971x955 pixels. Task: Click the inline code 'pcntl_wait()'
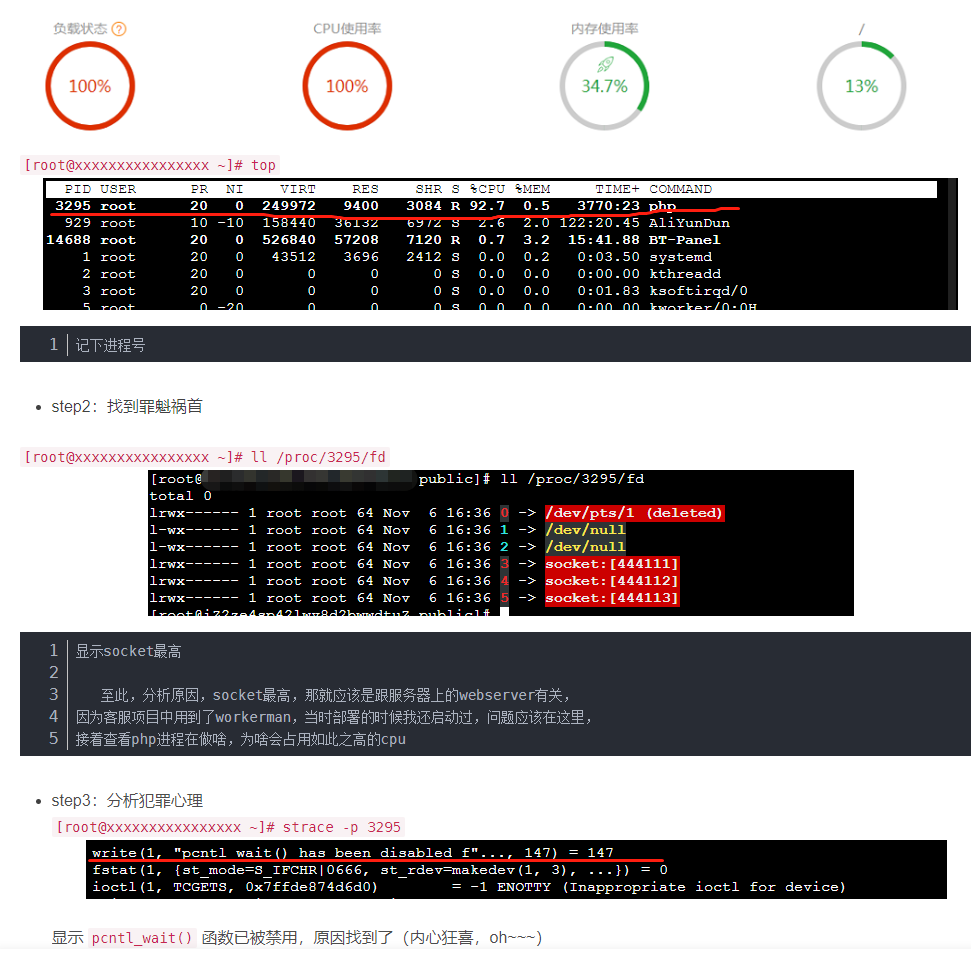pyautogui.click(x=142, y=938)
